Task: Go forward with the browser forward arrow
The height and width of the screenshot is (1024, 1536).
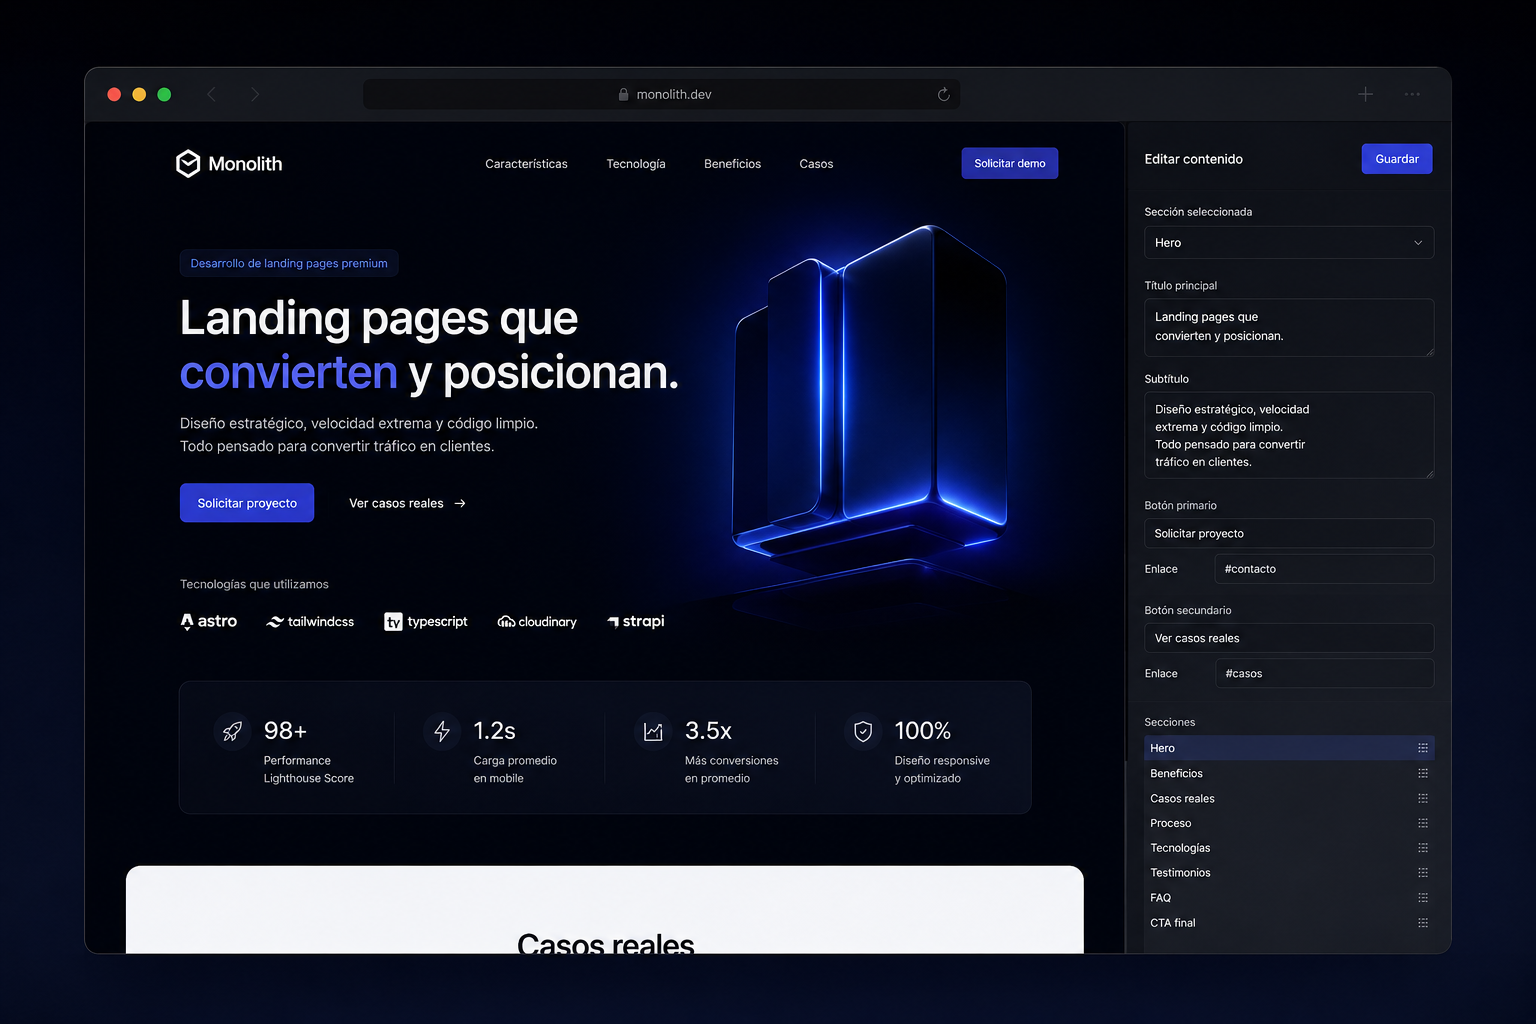Action: coord(255,94)
